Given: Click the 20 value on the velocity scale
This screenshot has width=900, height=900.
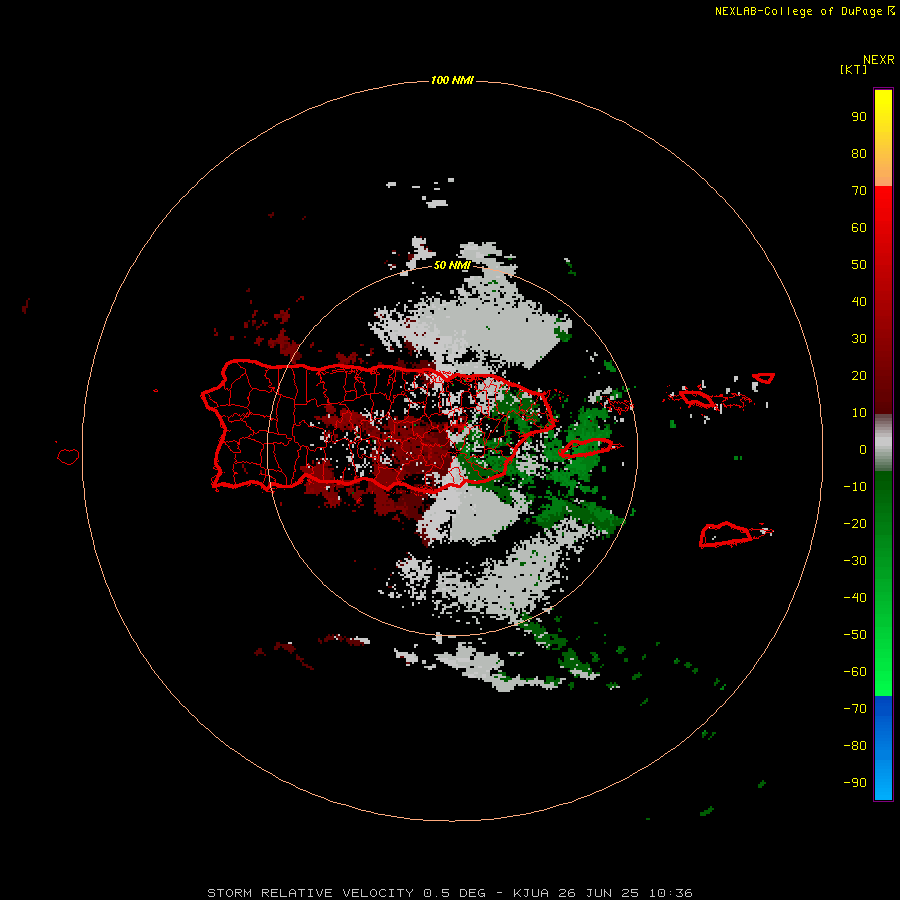Looking at the screenshot, I should (859, 376).
